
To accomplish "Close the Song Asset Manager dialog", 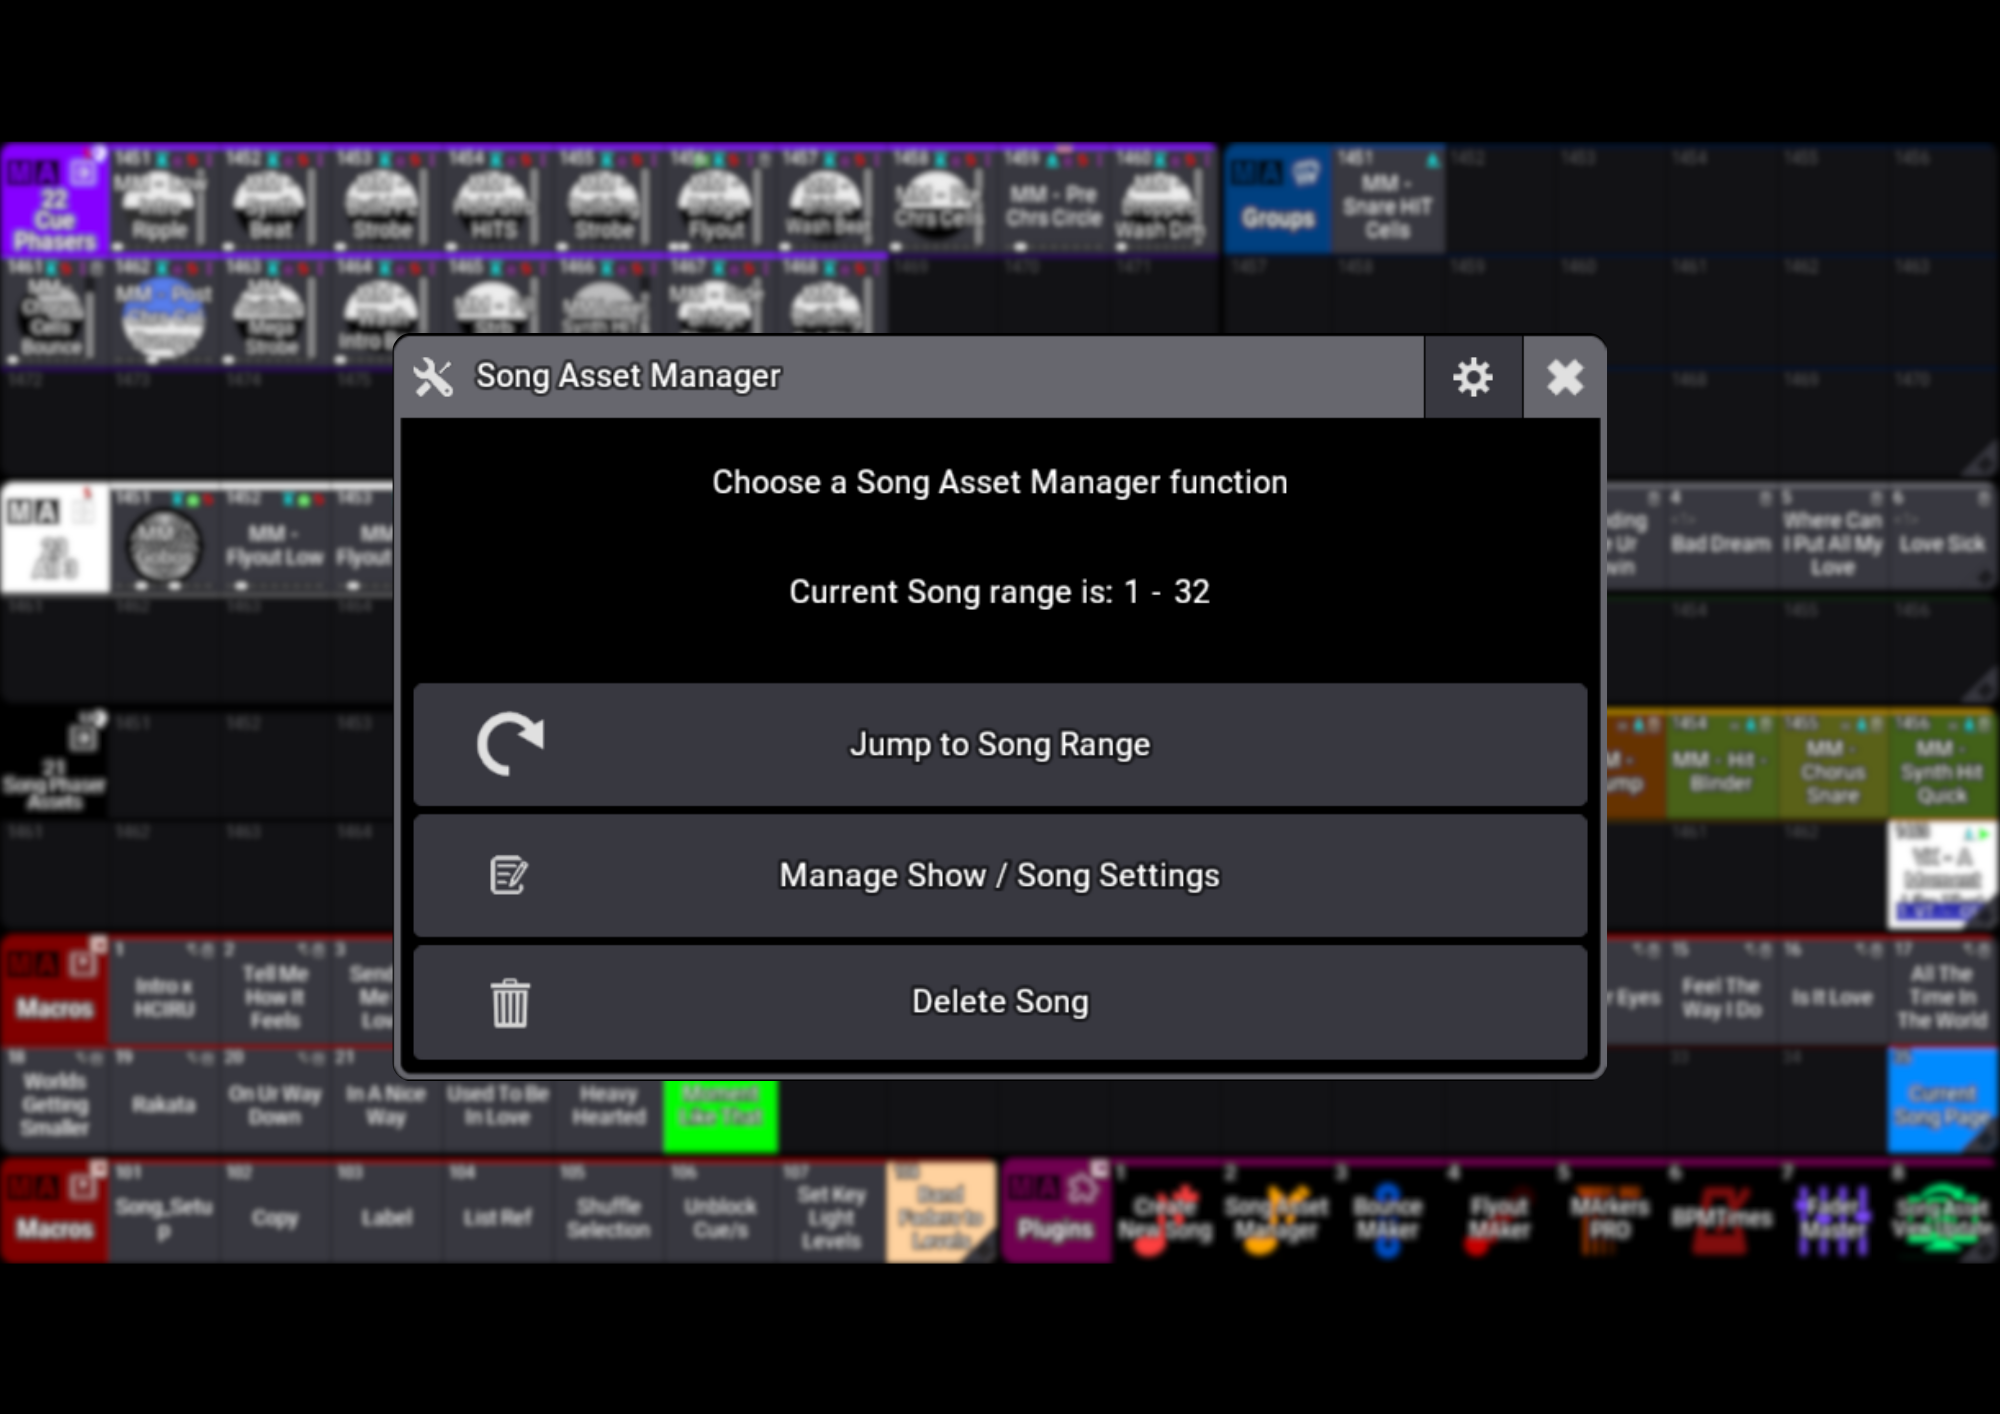I will pyautogui.click(x=1564, y=377).
